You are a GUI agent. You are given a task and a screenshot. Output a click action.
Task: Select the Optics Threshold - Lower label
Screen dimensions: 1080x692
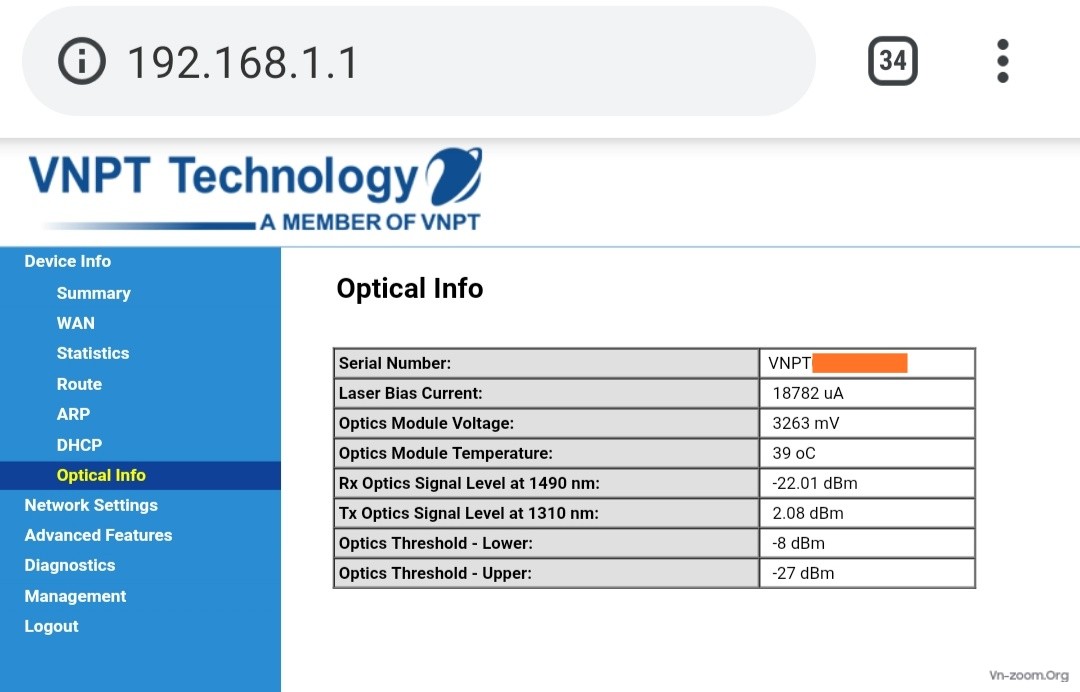pyautogui.click(x=547, y=543)
